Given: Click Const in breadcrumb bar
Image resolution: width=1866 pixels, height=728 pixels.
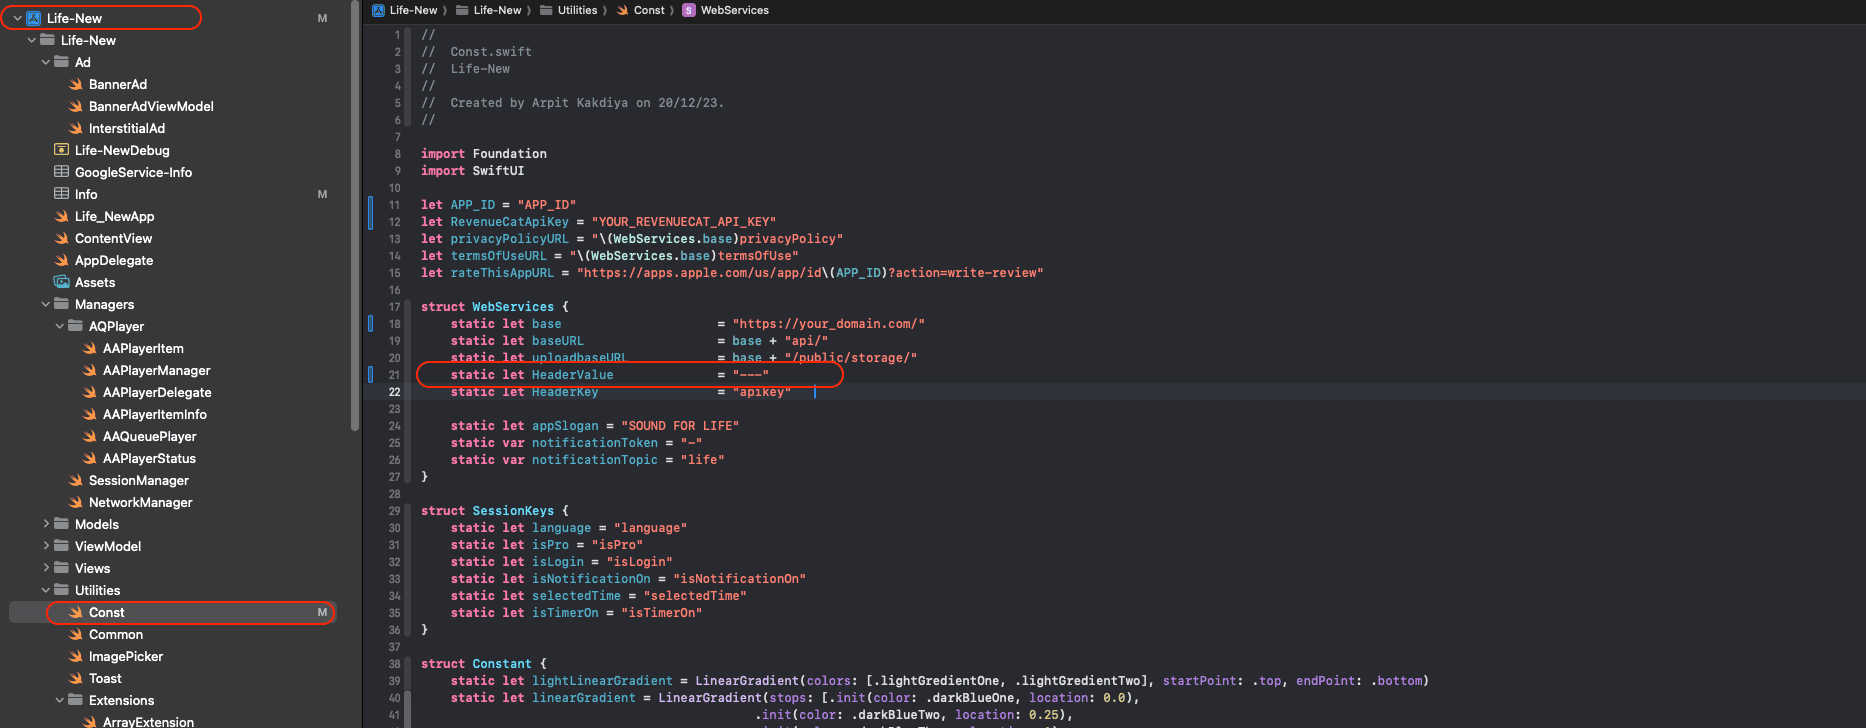Looking at the screenshot, I should pyautogui.click(x=641, y=10).
